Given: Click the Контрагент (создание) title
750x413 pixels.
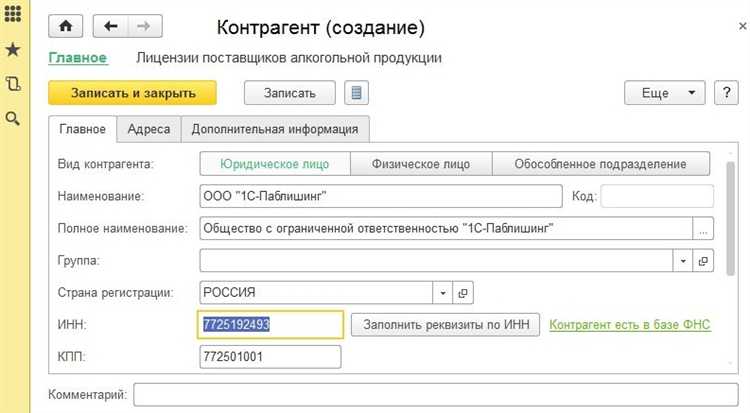Looking at the screenshot, I should click(320, 27).
